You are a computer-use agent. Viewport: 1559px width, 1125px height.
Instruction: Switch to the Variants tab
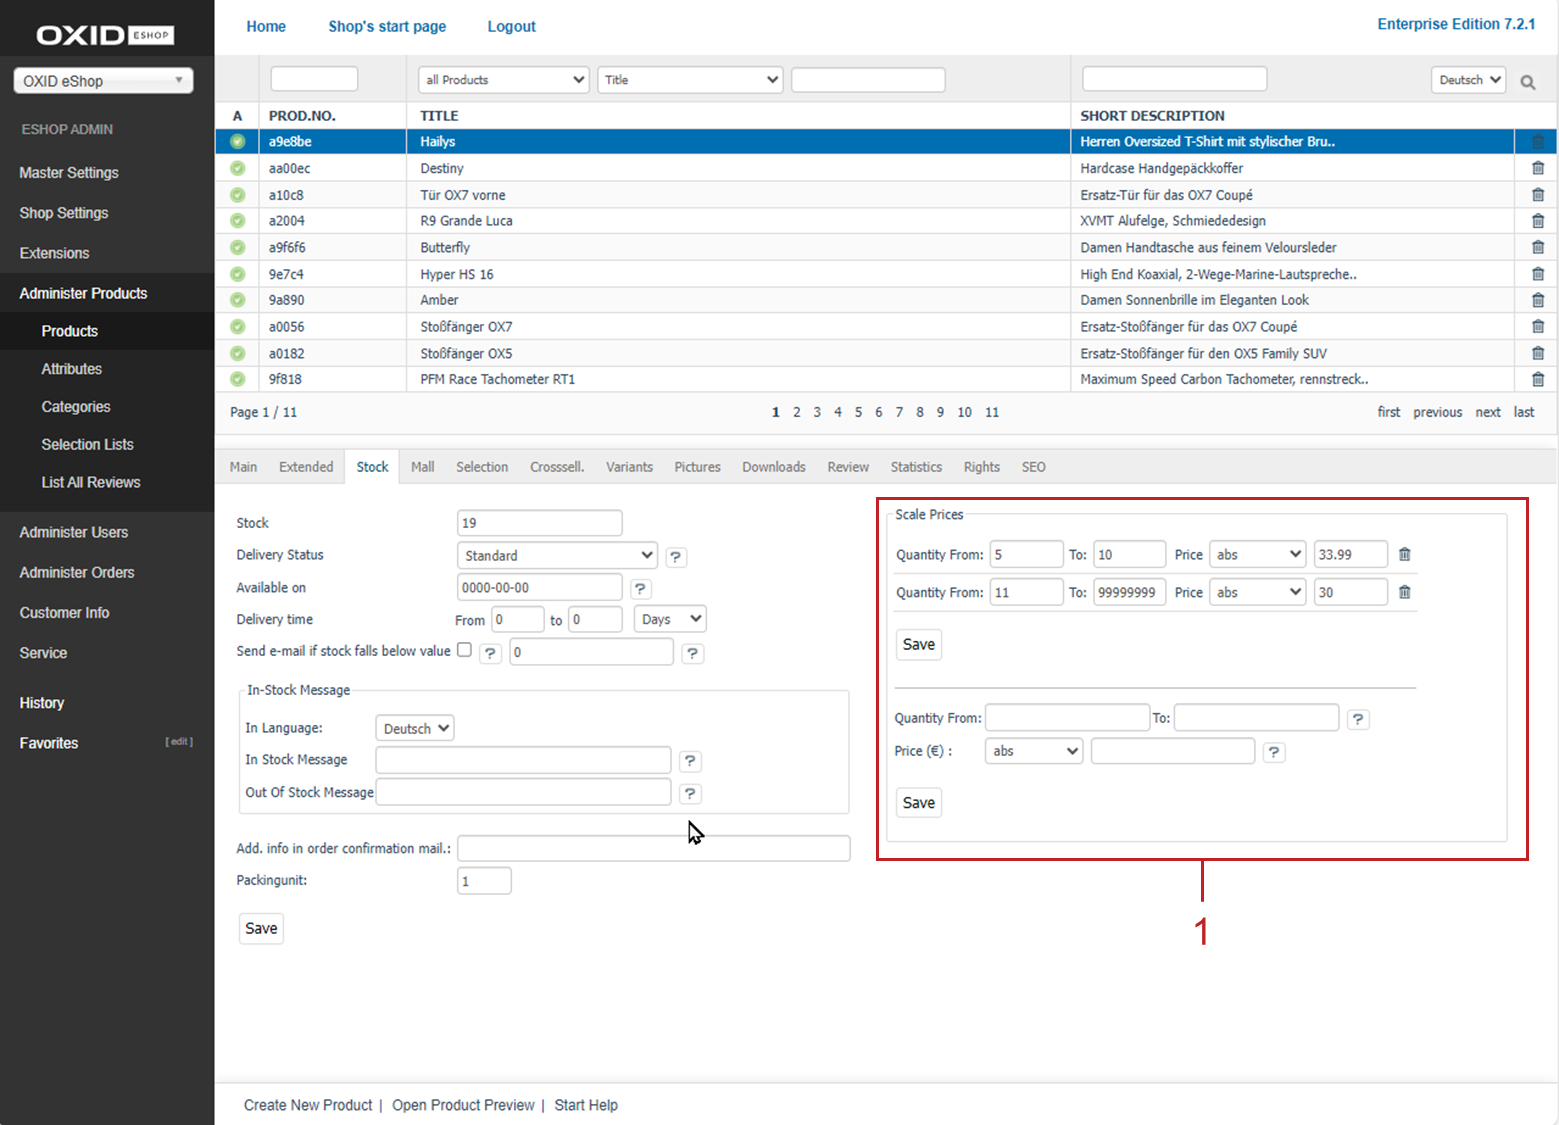[629, 467]
